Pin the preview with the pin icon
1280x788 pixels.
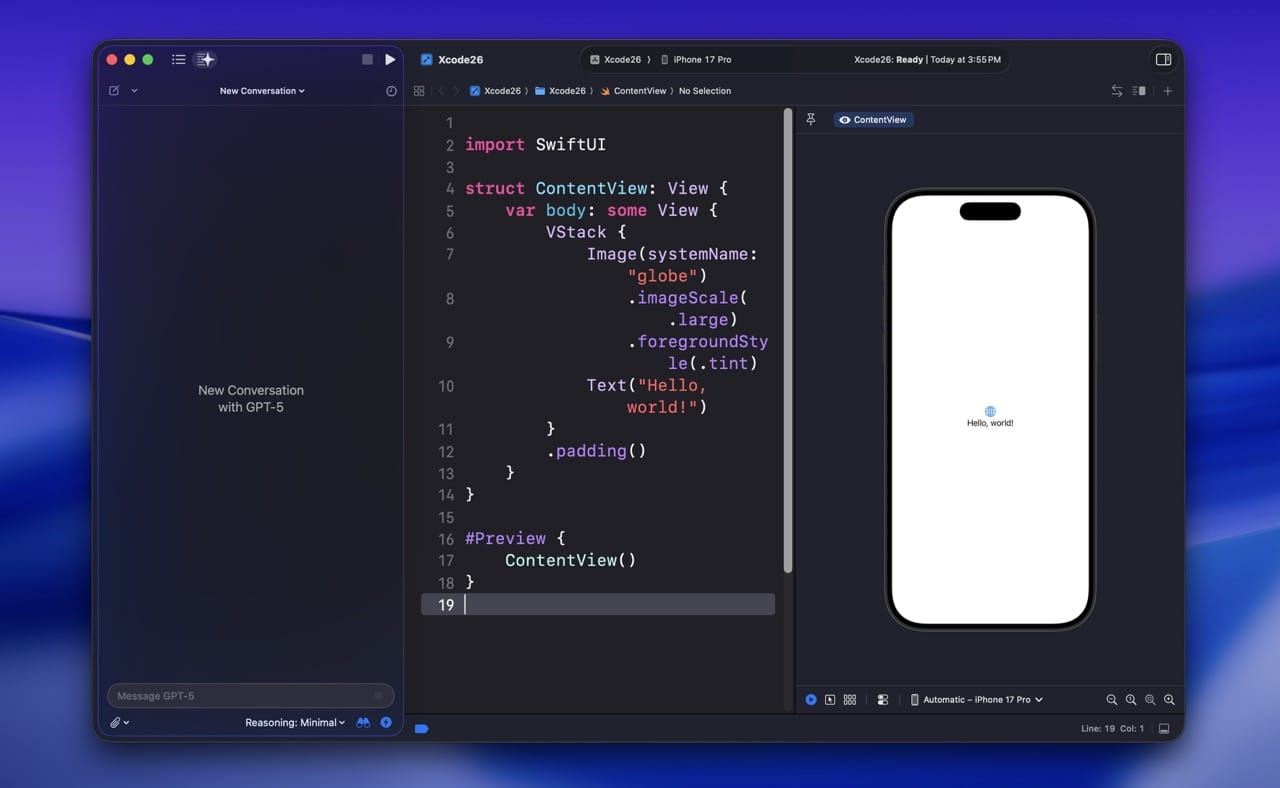[x=811, y=119]
